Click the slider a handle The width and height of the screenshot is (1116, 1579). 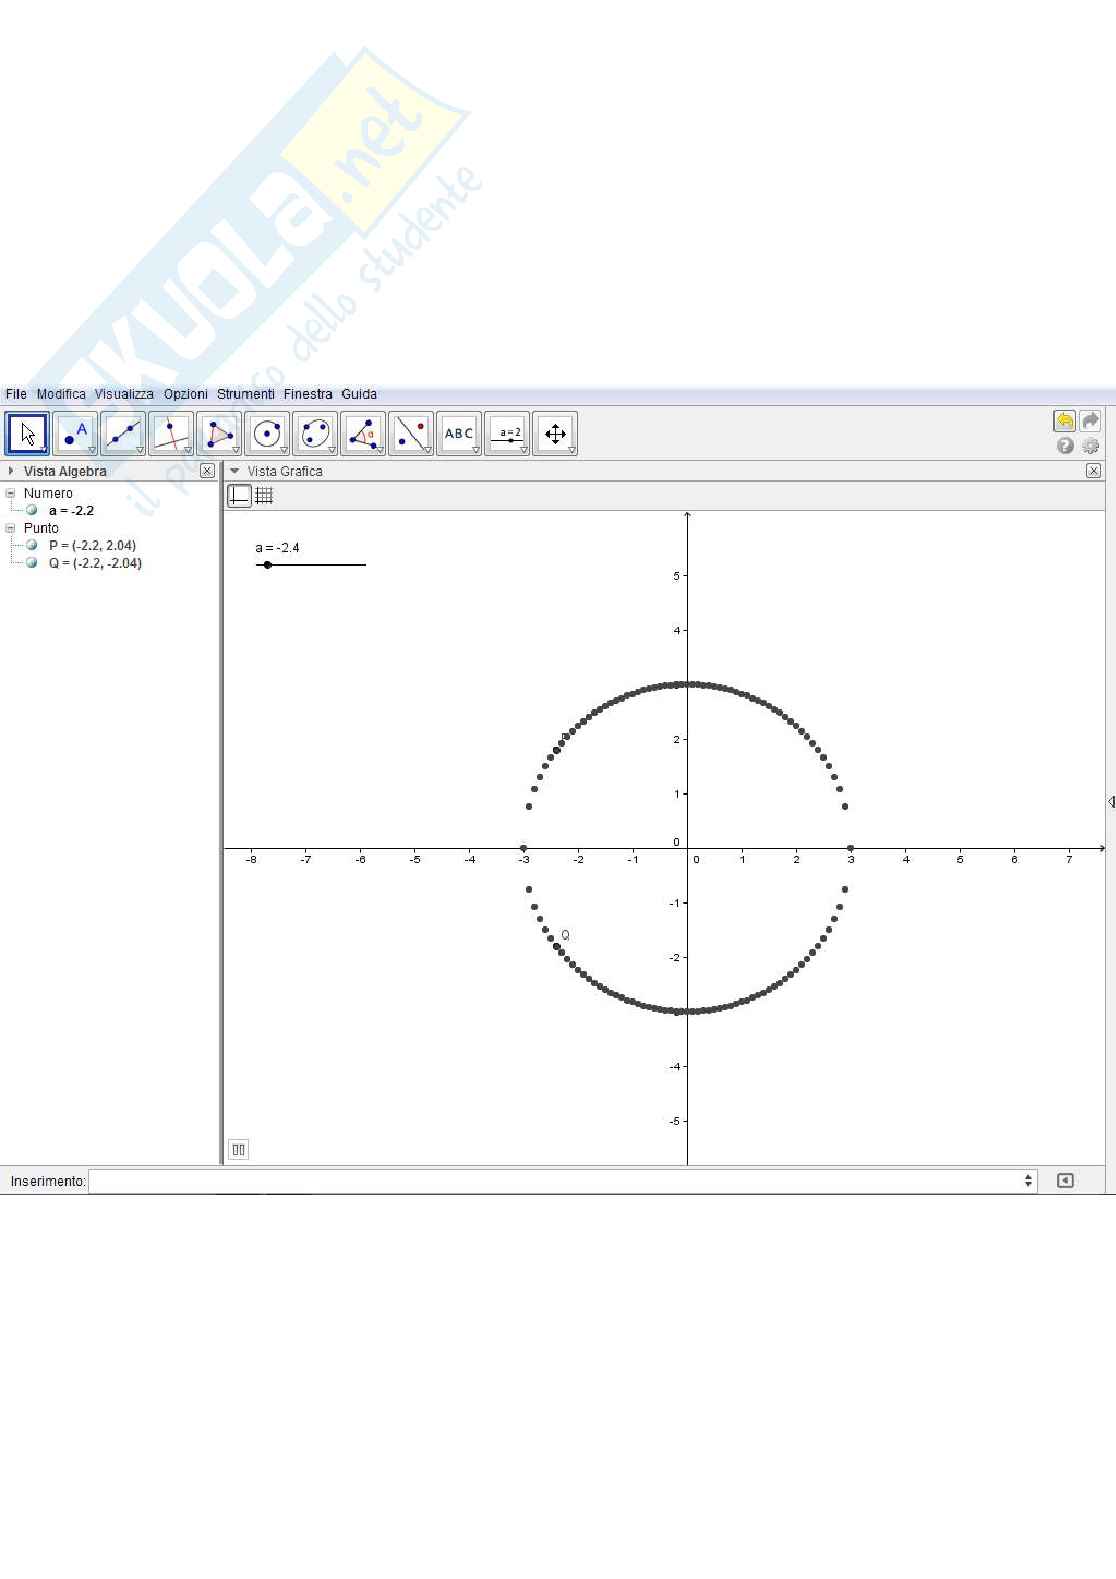[267, 565]
